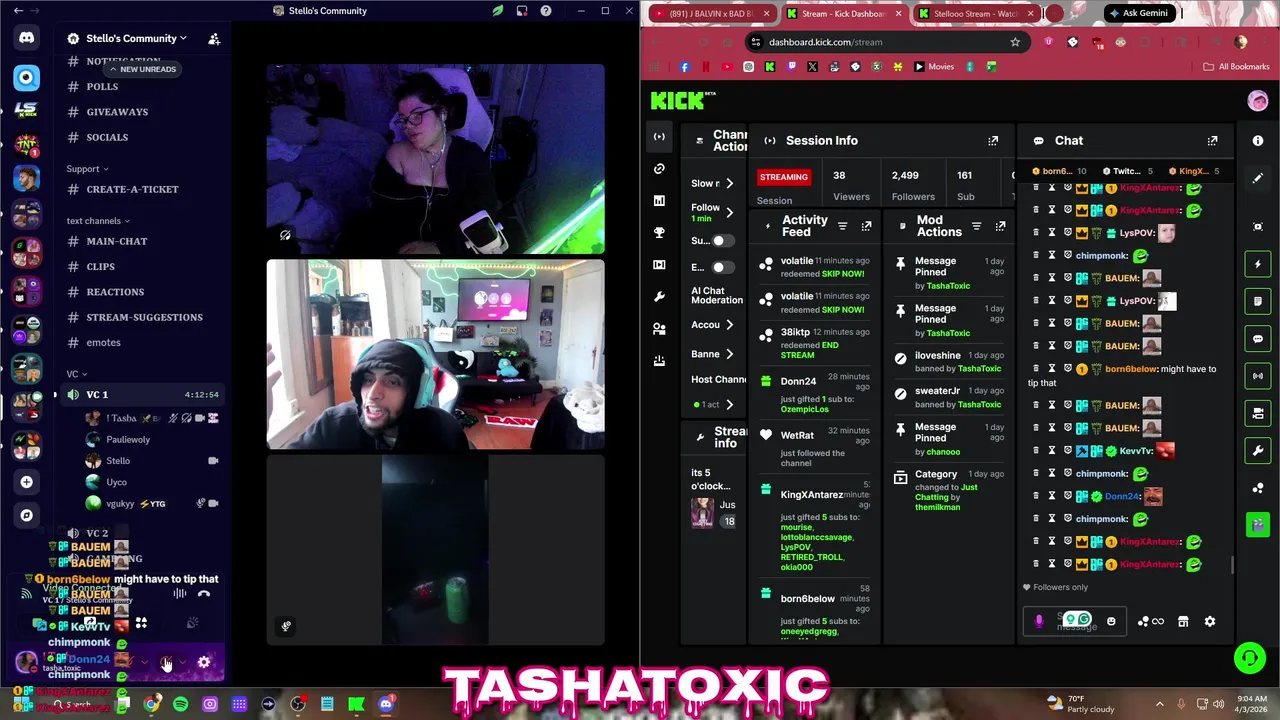Open Spotify from the Windows taskbar

(x=180, y=705)
